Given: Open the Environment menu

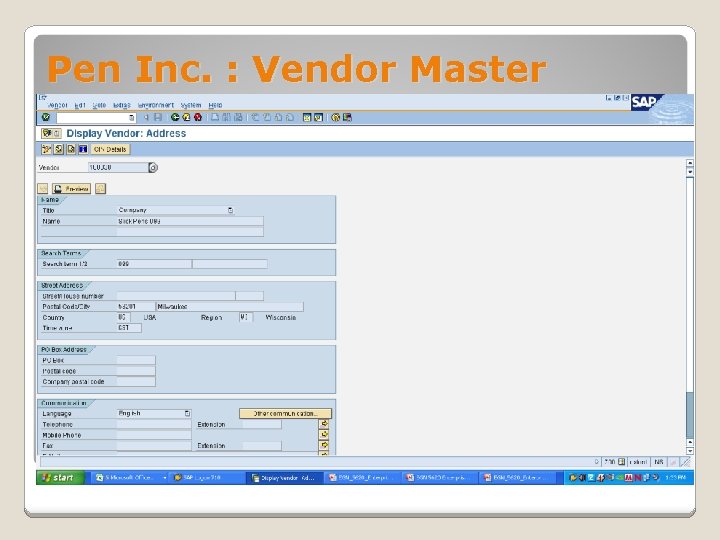Looking at the screenshot, I should (156, 105).
